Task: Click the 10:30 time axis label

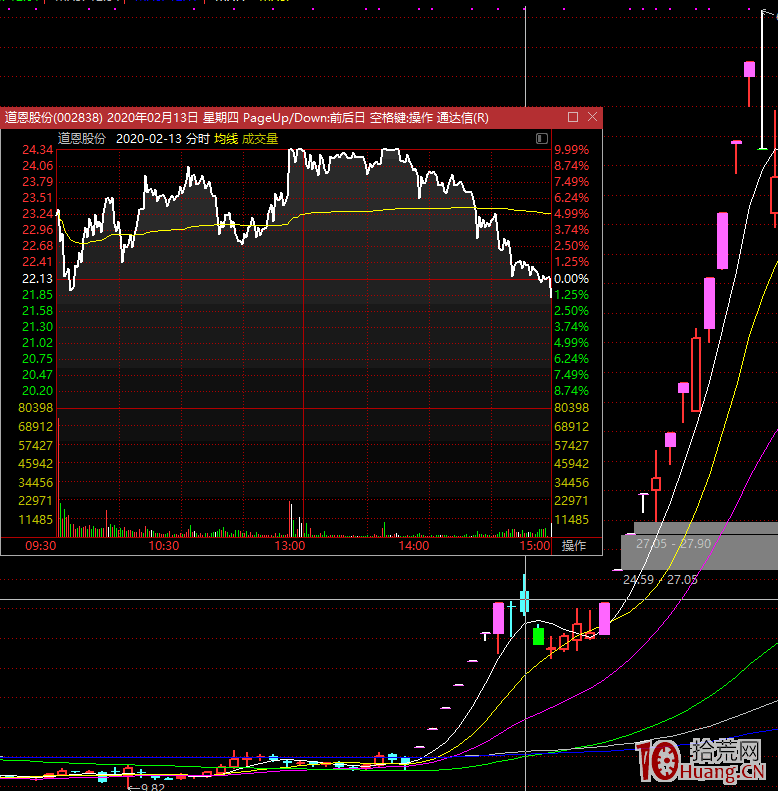Action: coord(163,546)
